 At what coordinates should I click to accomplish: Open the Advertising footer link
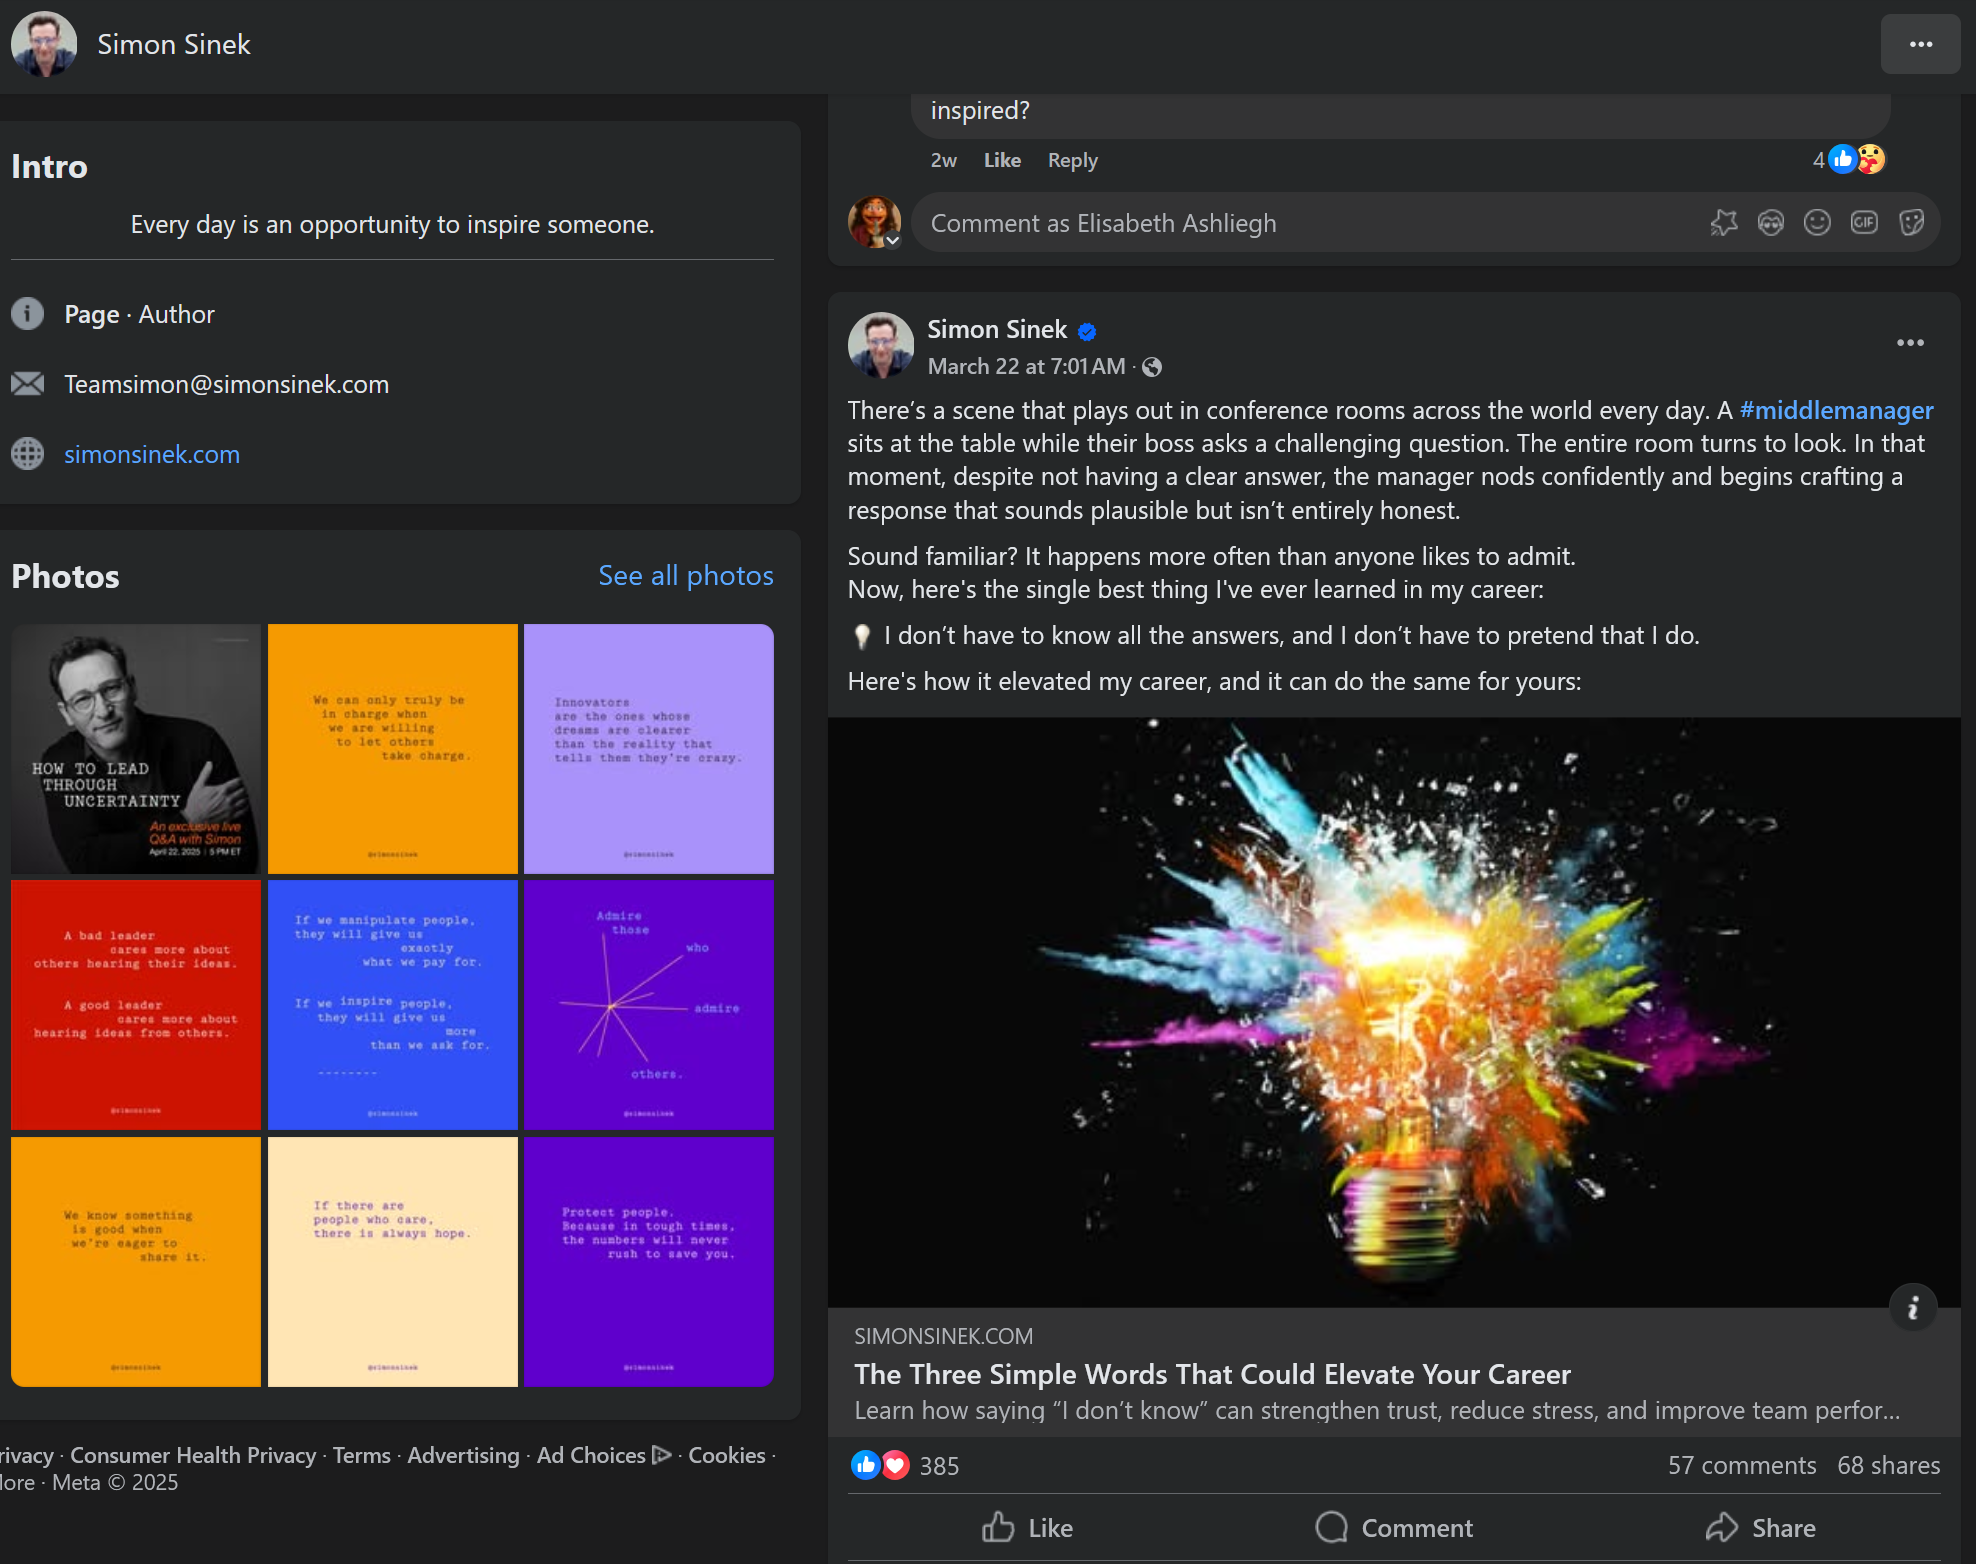(463, 1455)
